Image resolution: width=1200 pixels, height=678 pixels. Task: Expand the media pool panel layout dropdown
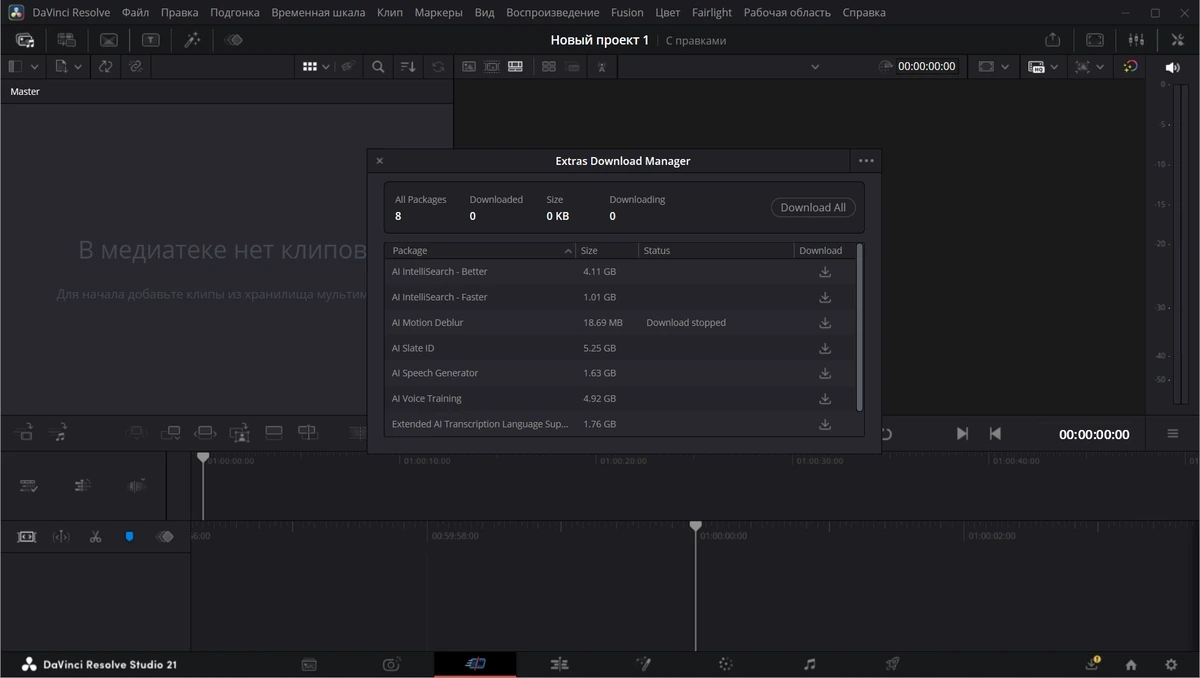click(x=34, y=67)
